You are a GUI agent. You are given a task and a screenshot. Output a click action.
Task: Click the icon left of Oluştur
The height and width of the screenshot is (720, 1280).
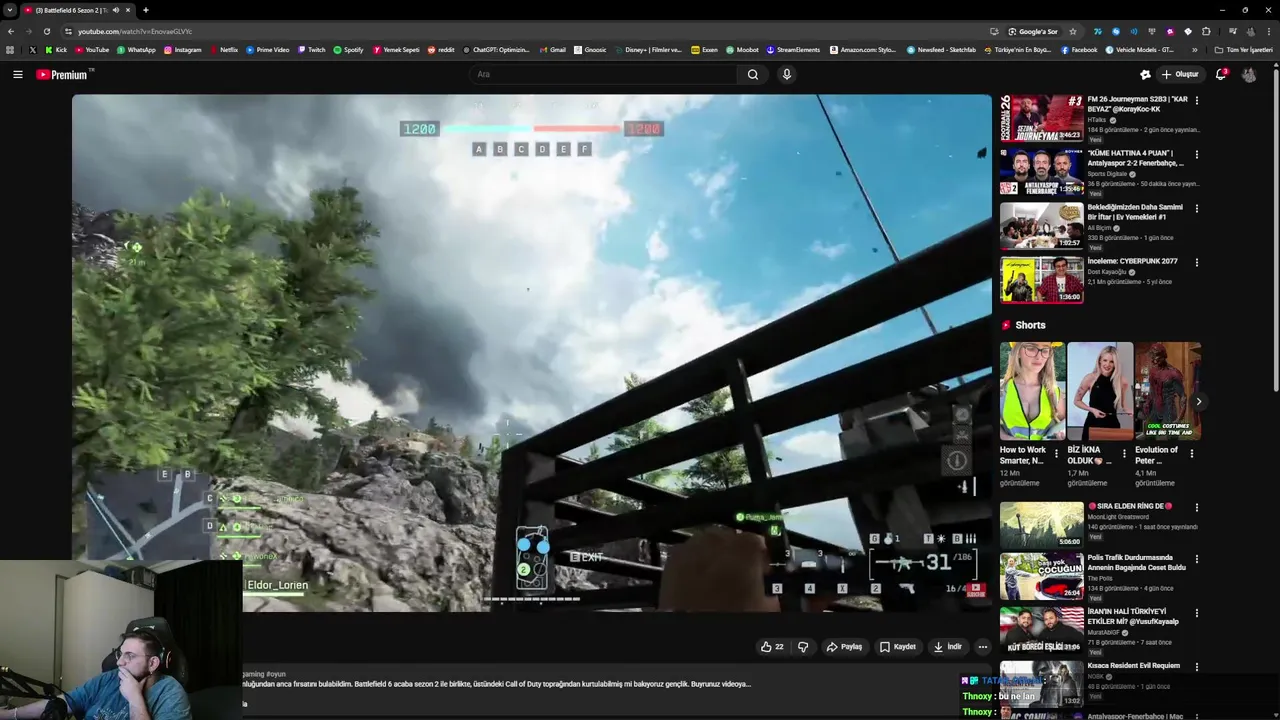(x=1145, y=74)
